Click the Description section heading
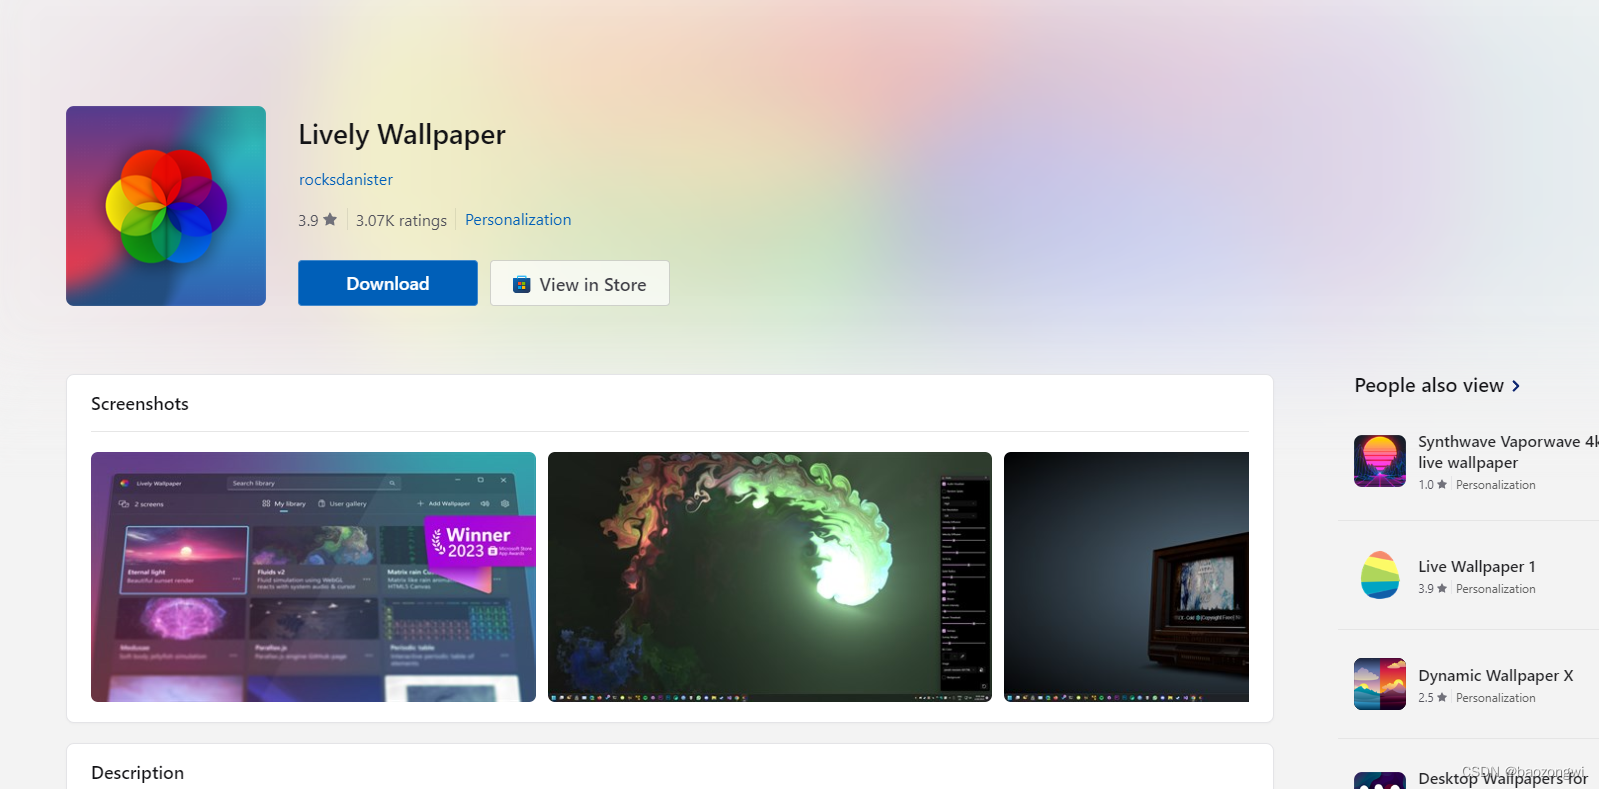Viewport: 1599px width, 789px height. [138, 773]
